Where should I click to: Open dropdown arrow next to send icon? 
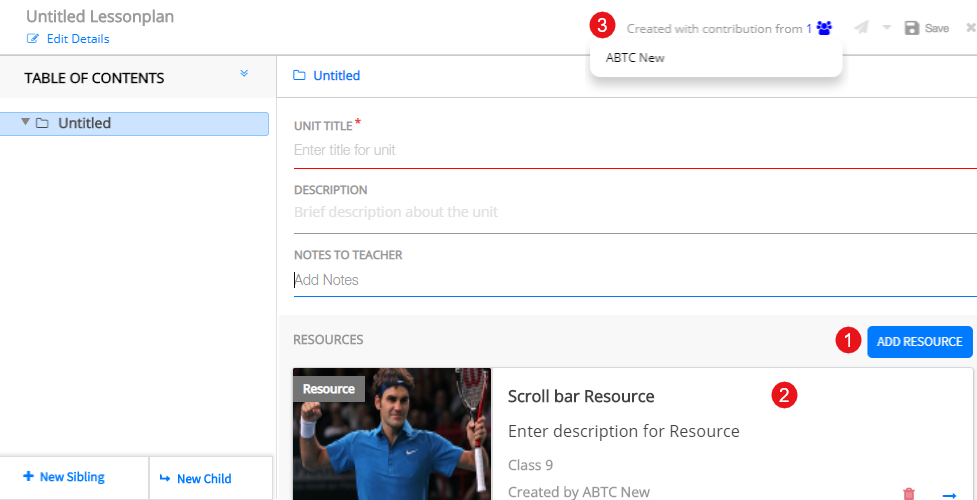pyautogui.click(x=886, y=28)
